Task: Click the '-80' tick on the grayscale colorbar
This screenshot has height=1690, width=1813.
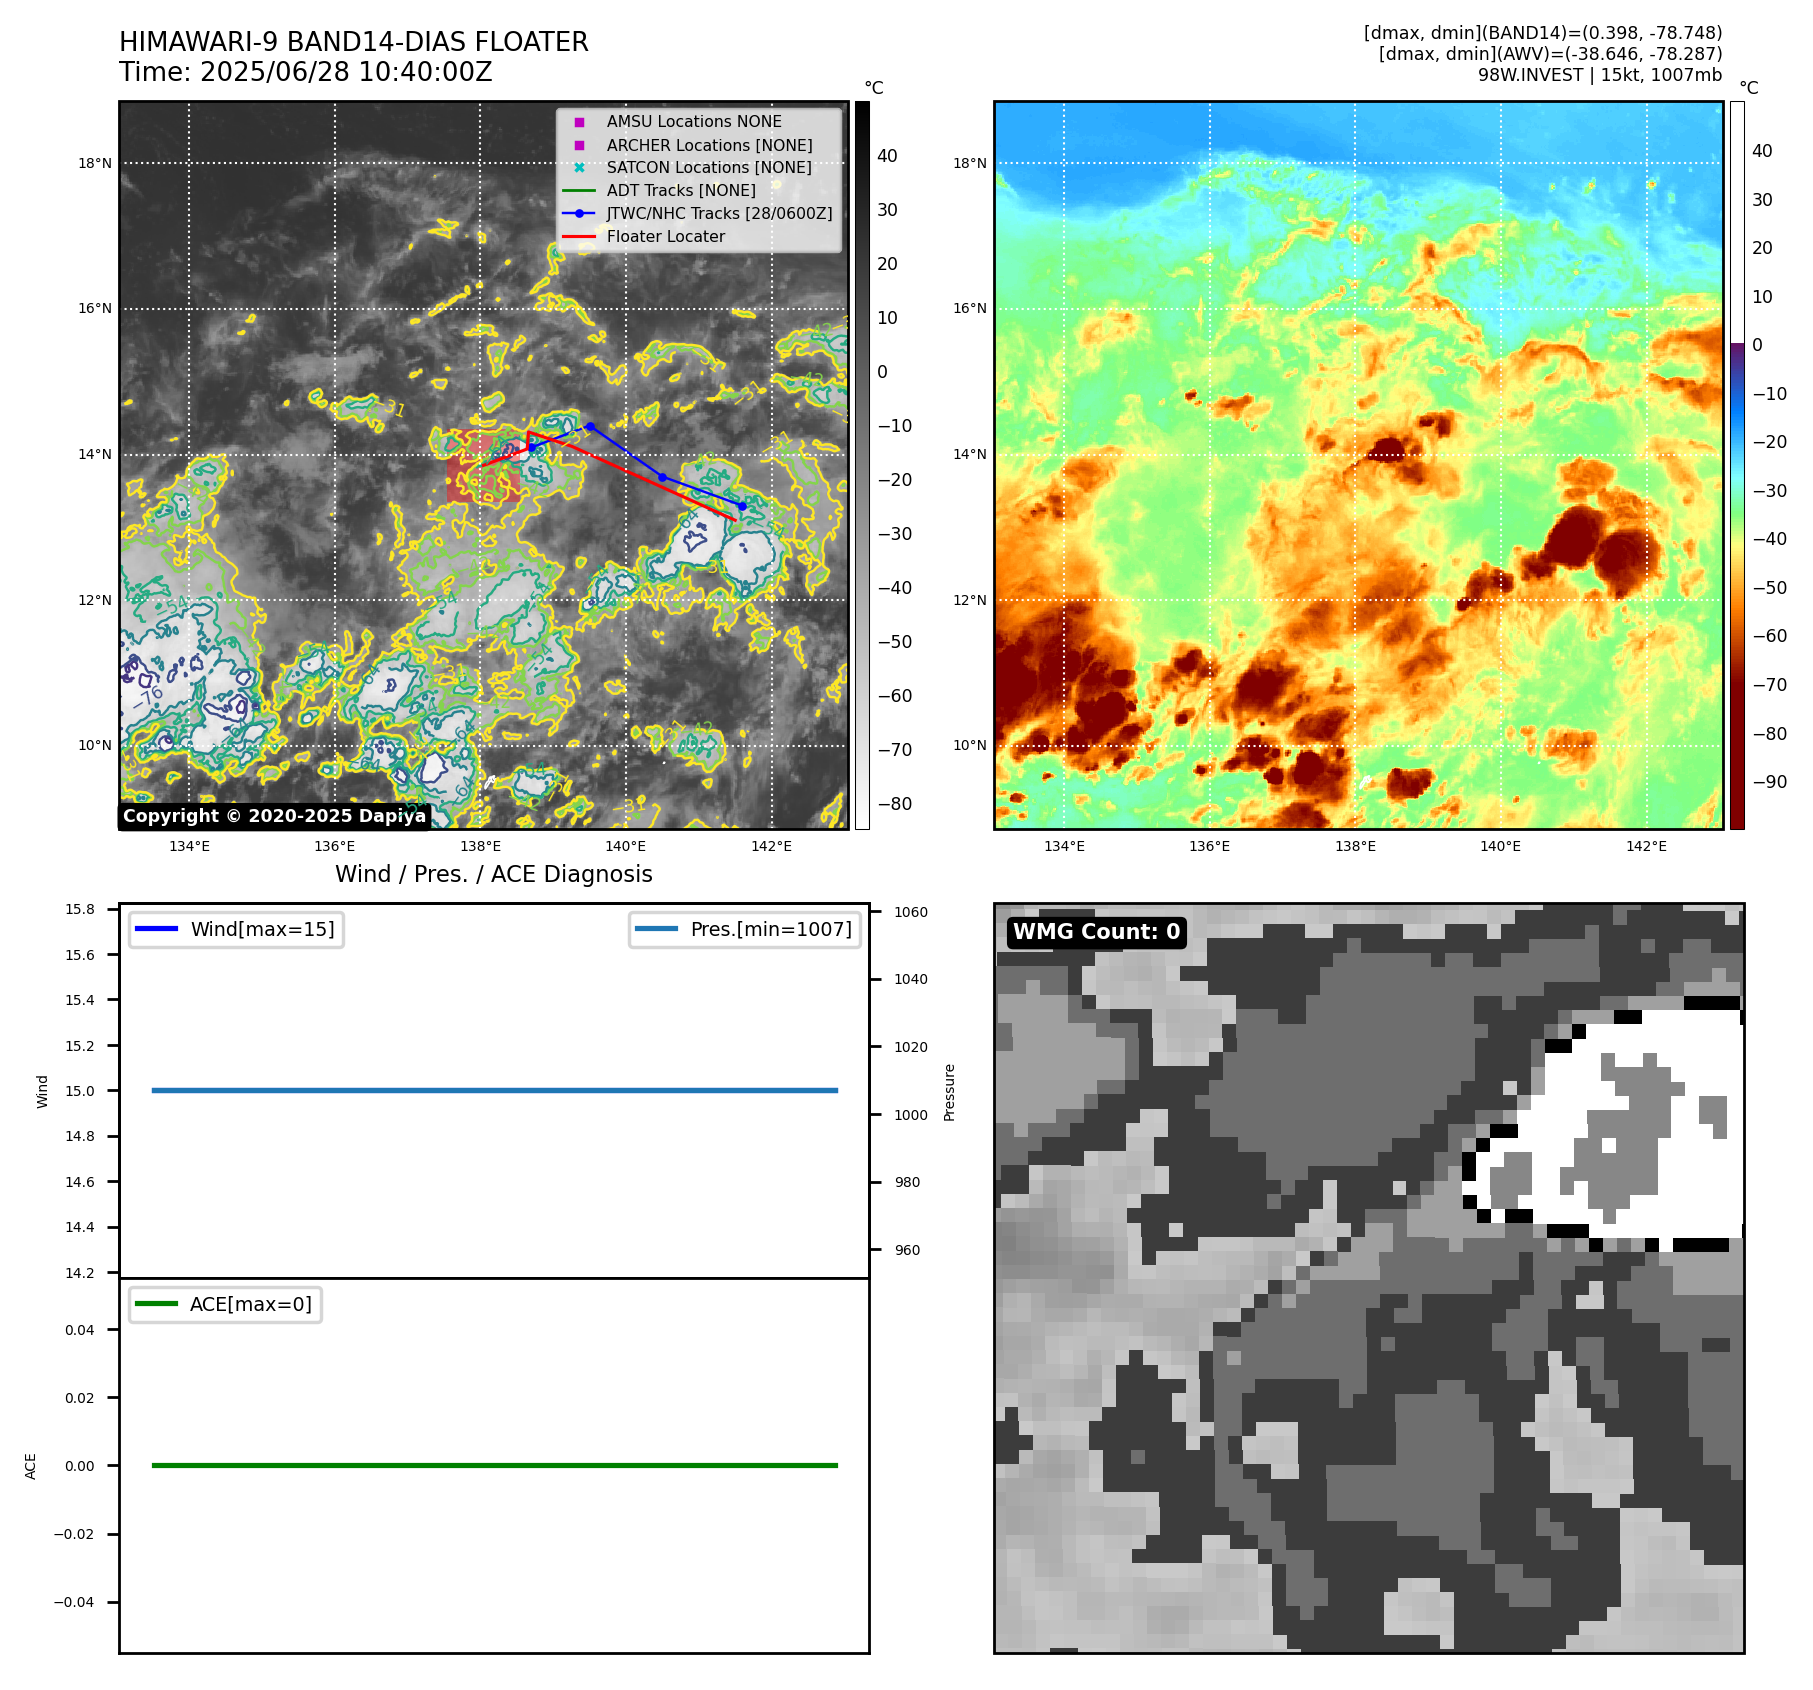Action: pos(895,804)
